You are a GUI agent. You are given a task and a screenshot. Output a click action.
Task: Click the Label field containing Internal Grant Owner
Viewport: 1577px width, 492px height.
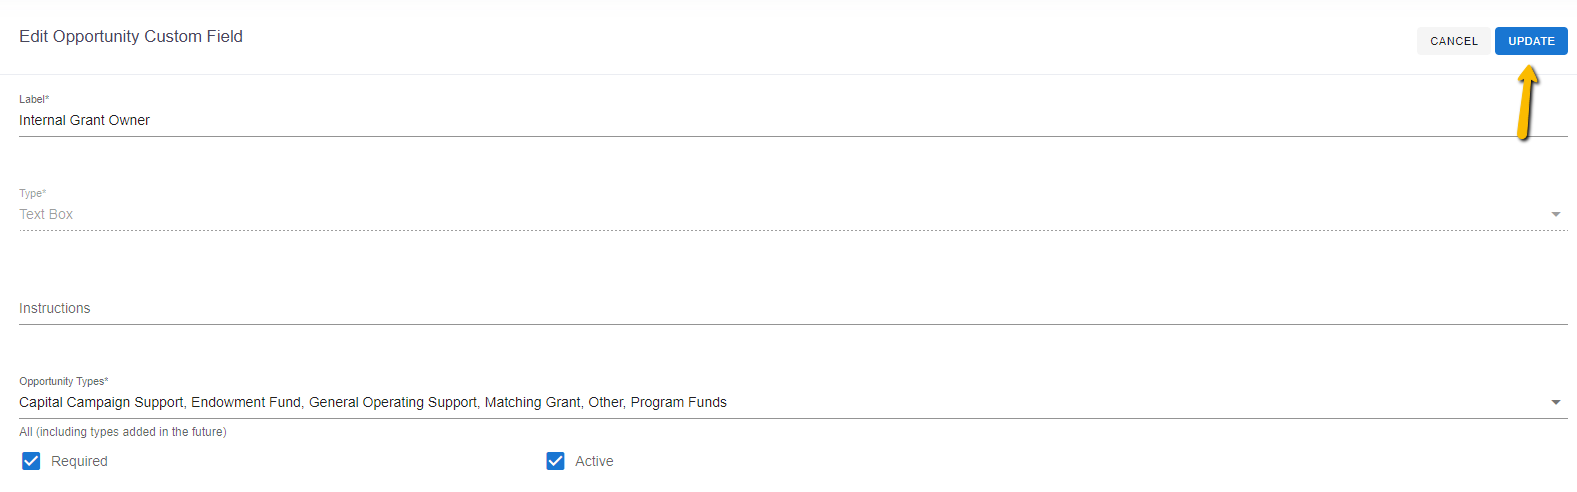pos(793,120)
